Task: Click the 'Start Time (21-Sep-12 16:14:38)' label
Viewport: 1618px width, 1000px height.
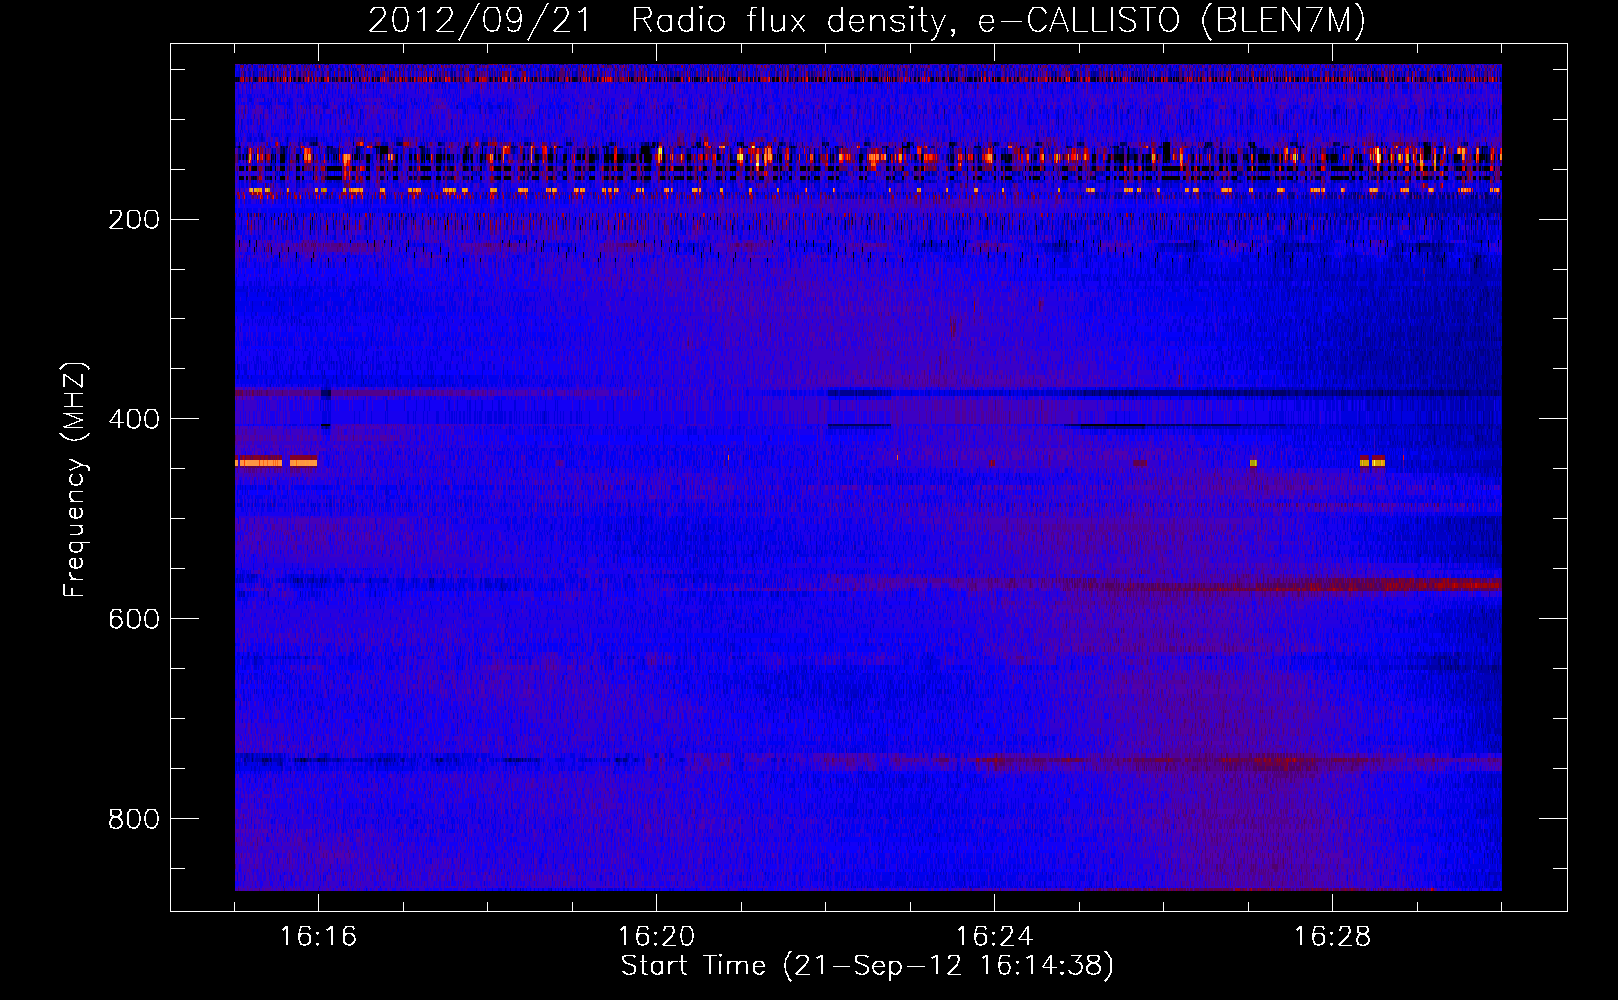Action: 867,966
